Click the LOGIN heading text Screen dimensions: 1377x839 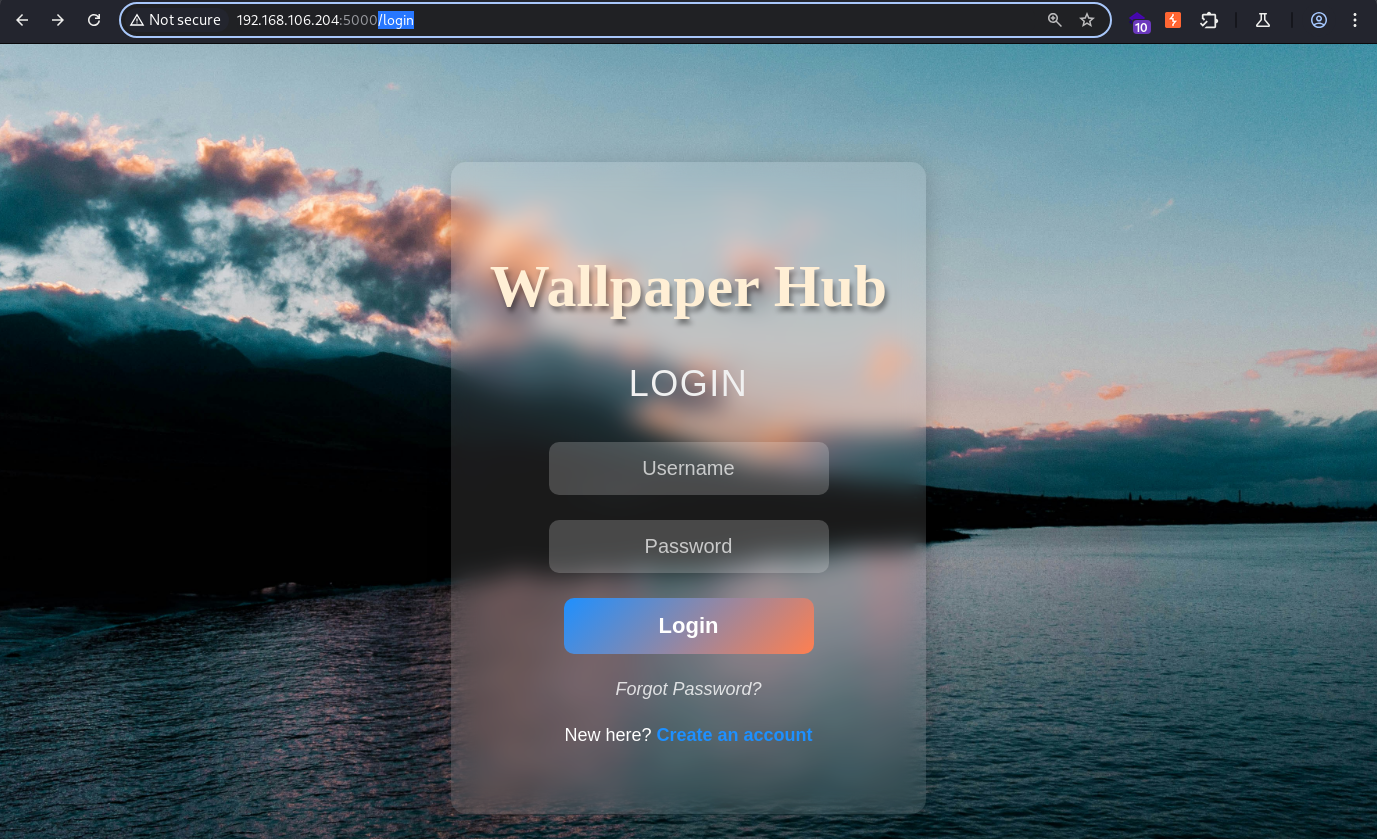[688, 384]
